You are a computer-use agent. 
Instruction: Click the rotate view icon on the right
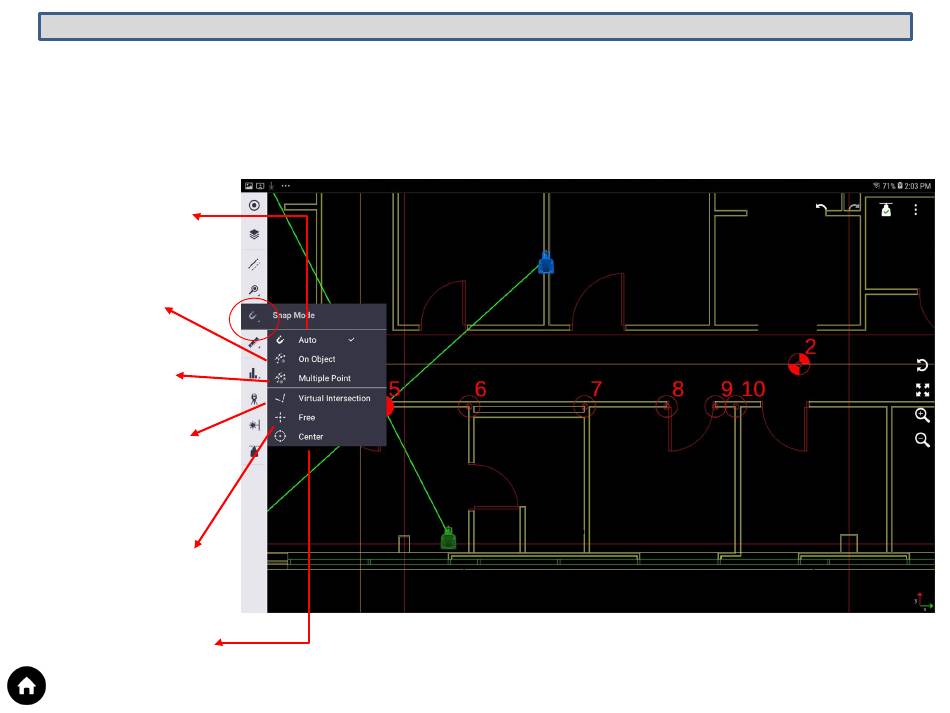(922, 365)
